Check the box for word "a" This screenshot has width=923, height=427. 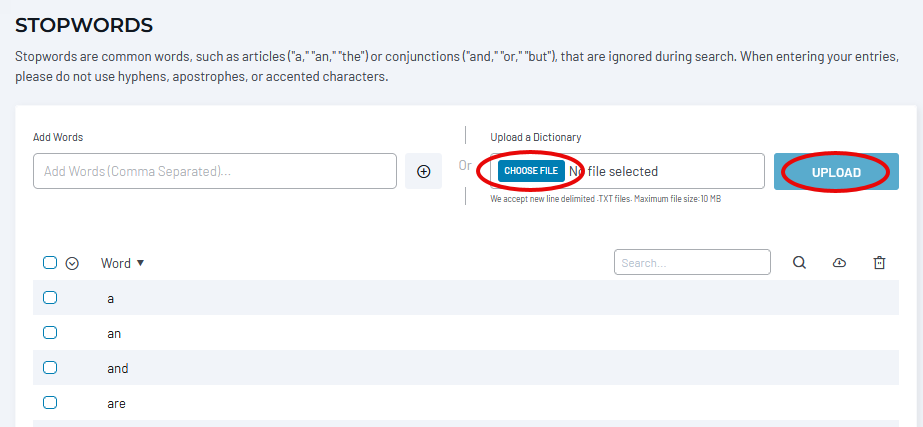[x=50, y=297]
